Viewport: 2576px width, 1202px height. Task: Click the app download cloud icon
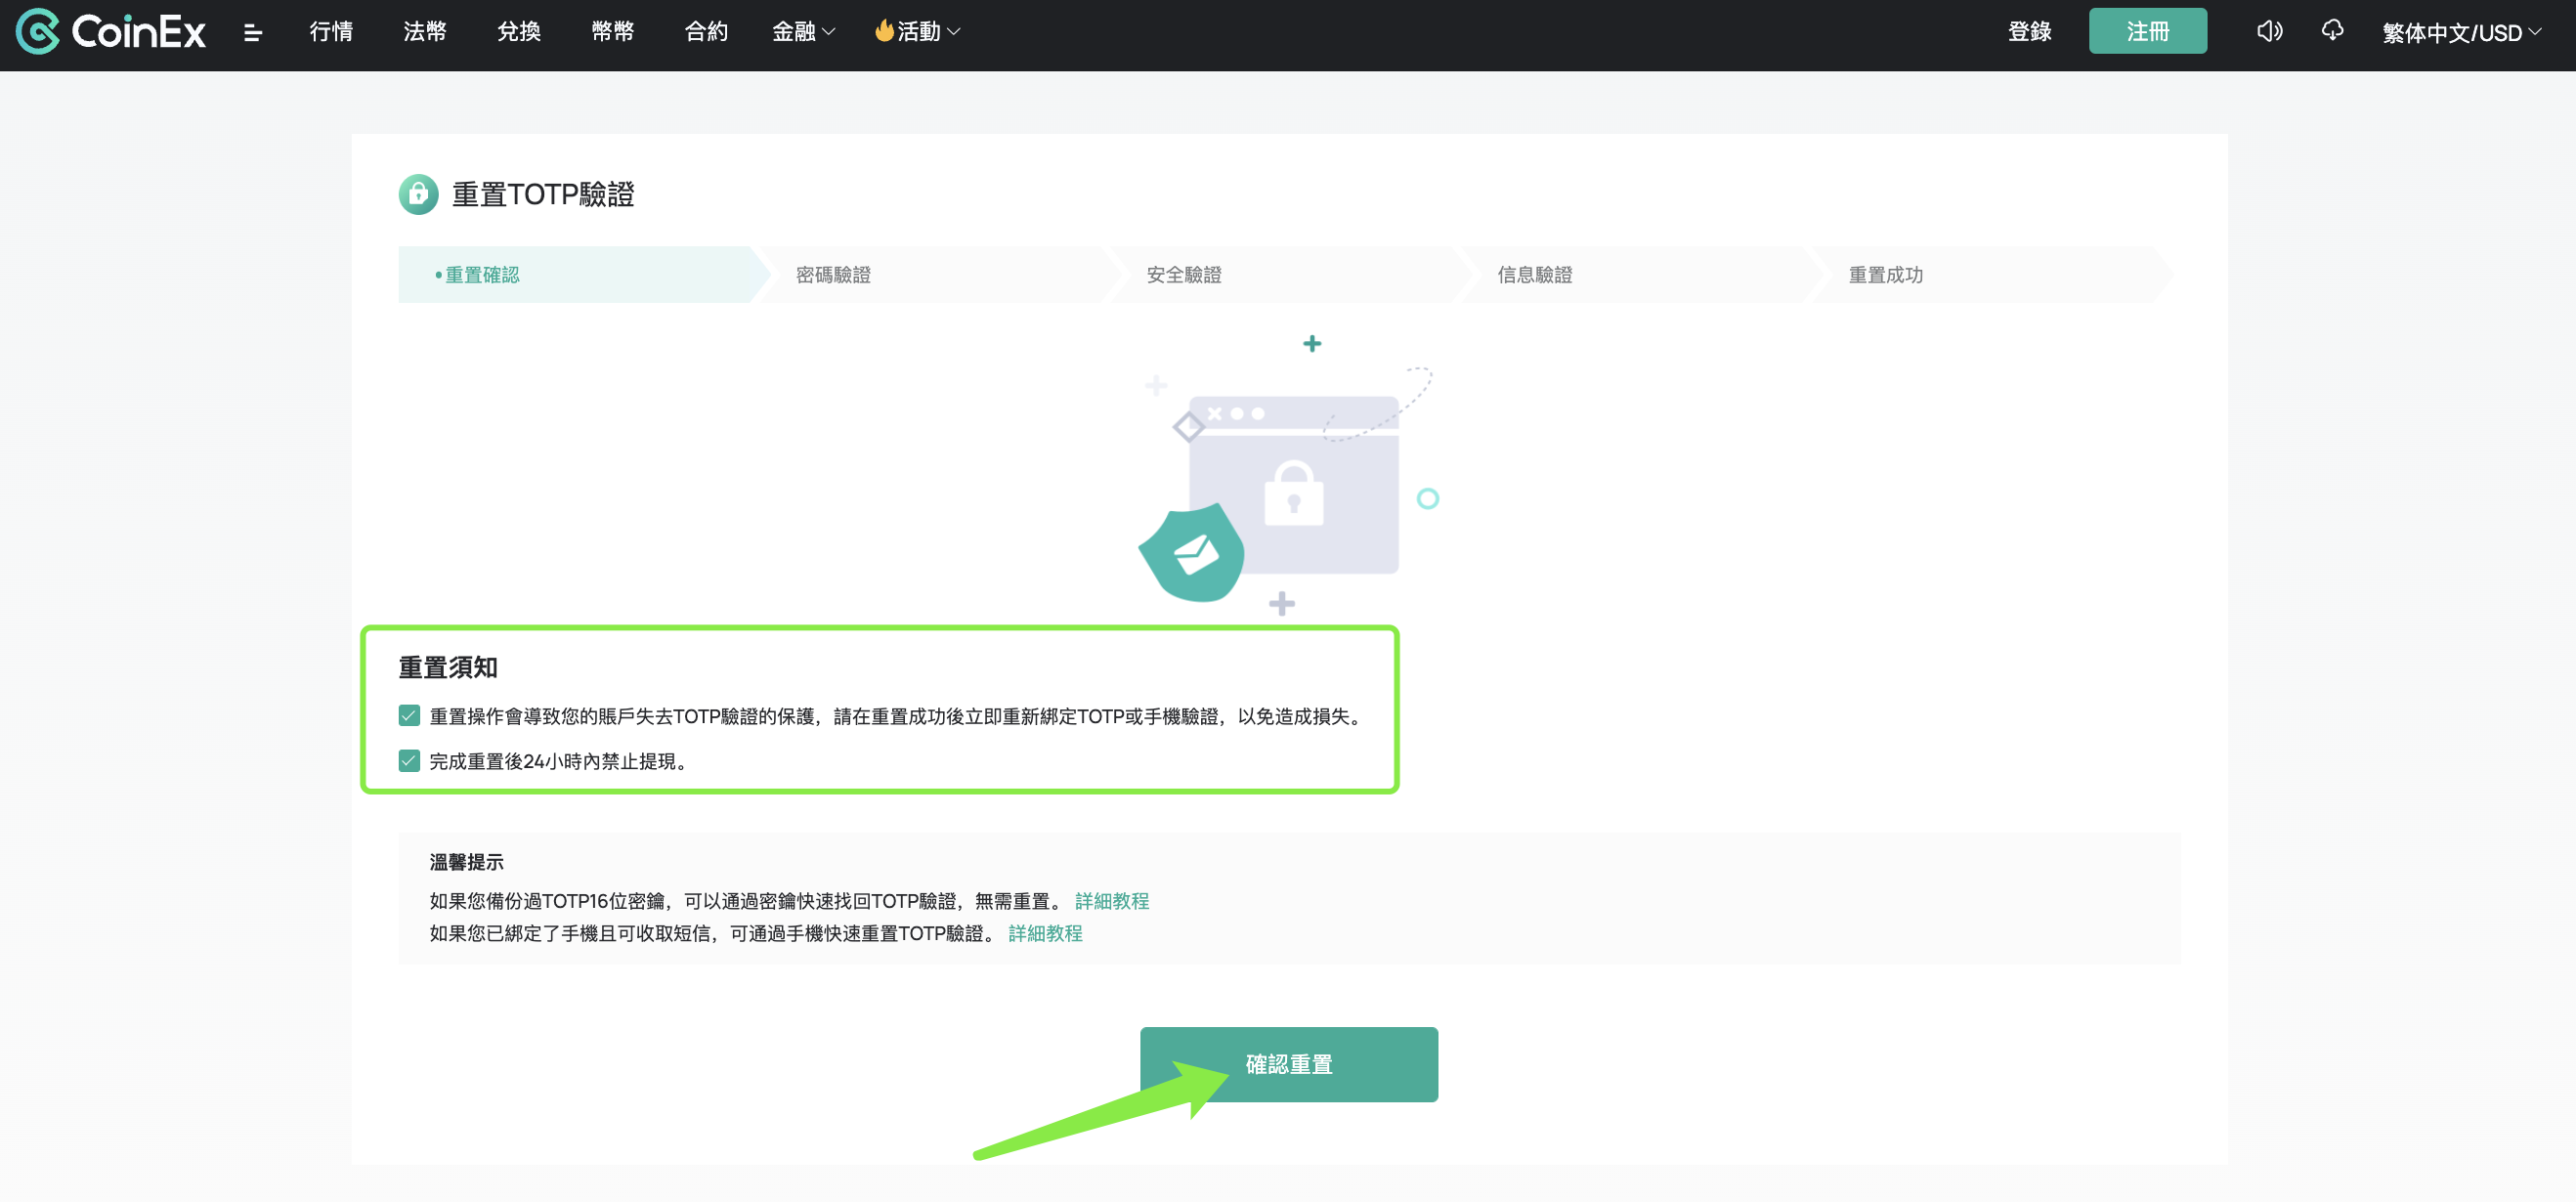[2332, 31]
